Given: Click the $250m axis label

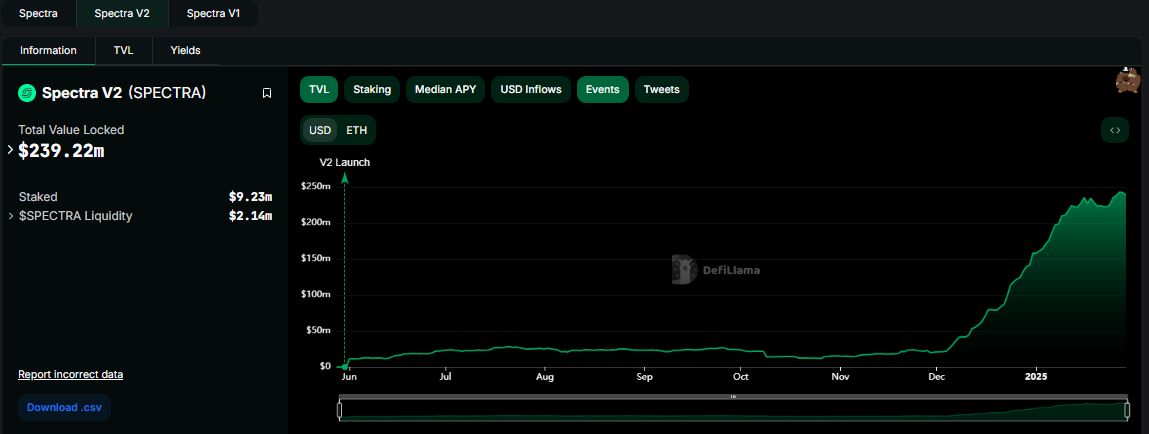Looking at the screenshot, I should click(316, 186).
